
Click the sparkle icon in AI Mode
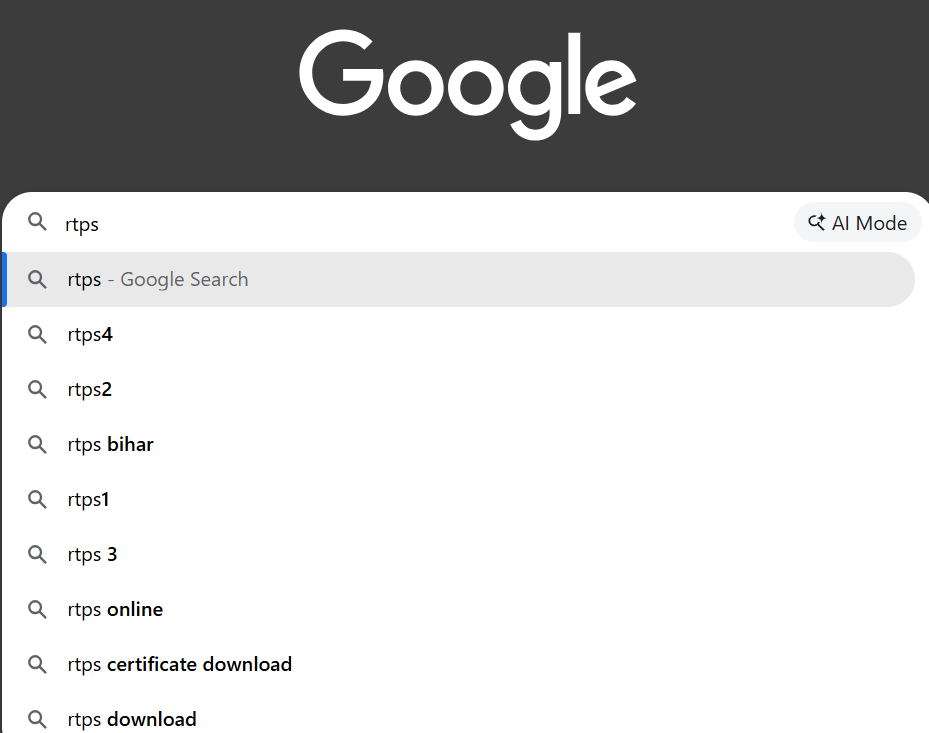(817, 223)
